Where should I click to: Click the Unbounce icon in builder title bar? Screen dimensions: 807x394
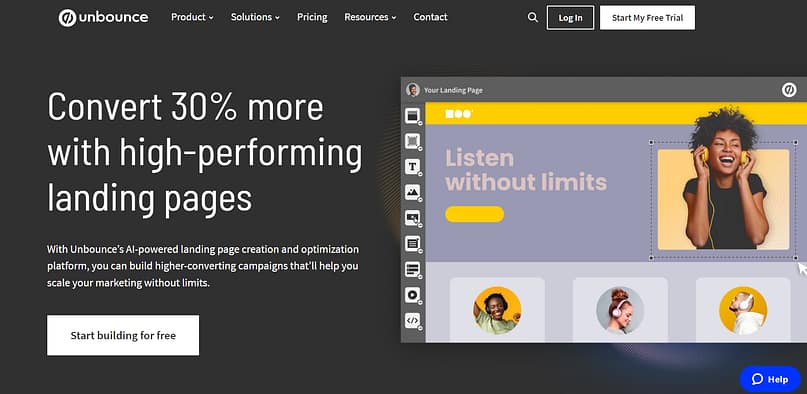(x=789, y=90)
